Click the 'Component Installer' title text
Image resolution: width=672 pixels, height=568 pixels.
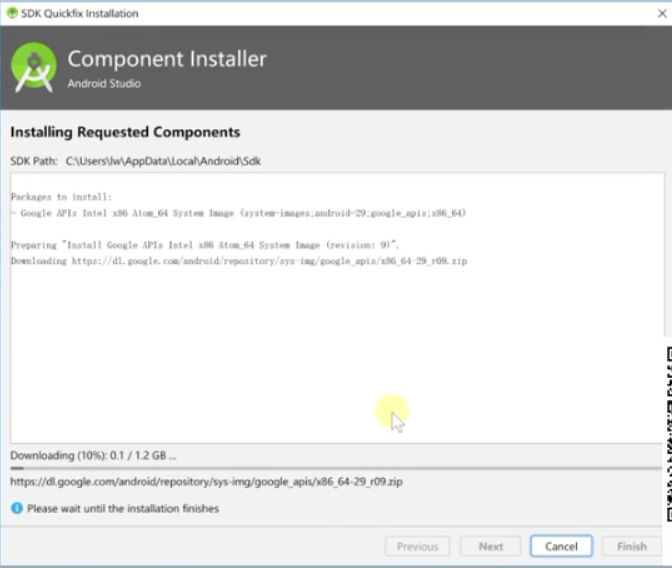point(167,59)
